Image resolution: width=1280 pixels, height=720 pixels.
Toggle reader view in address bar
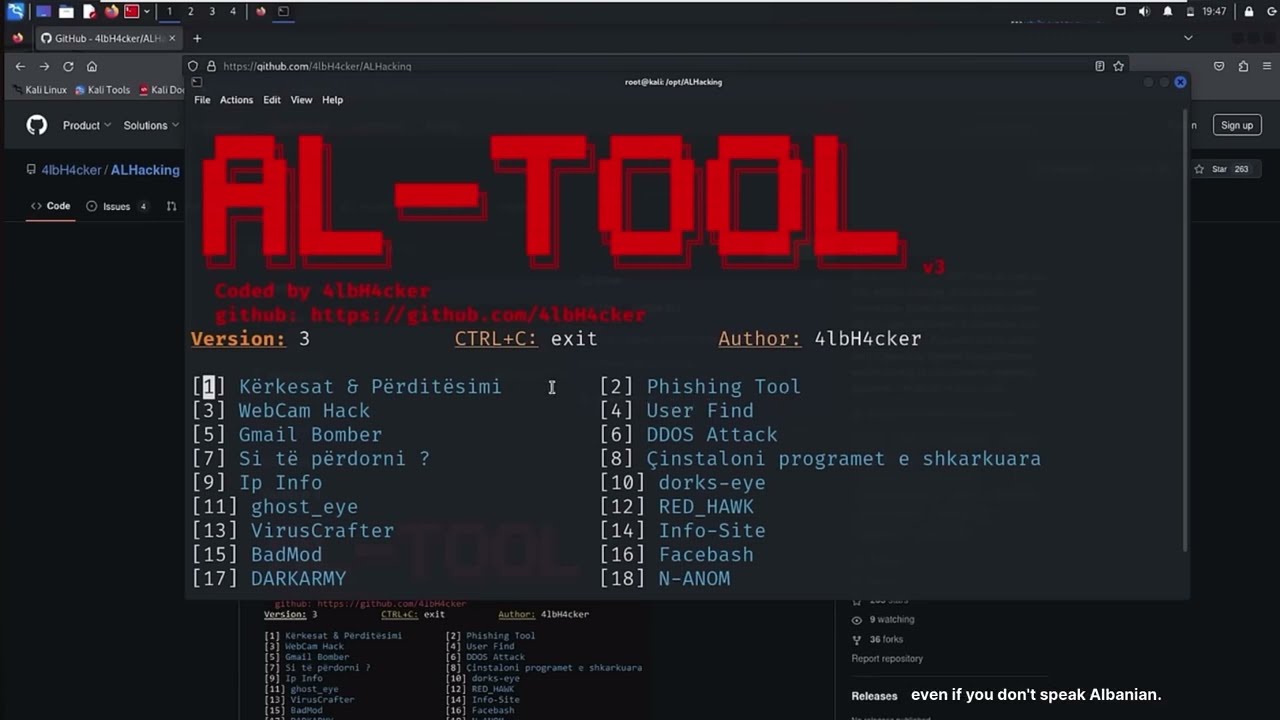click(x=1100, y=66)
